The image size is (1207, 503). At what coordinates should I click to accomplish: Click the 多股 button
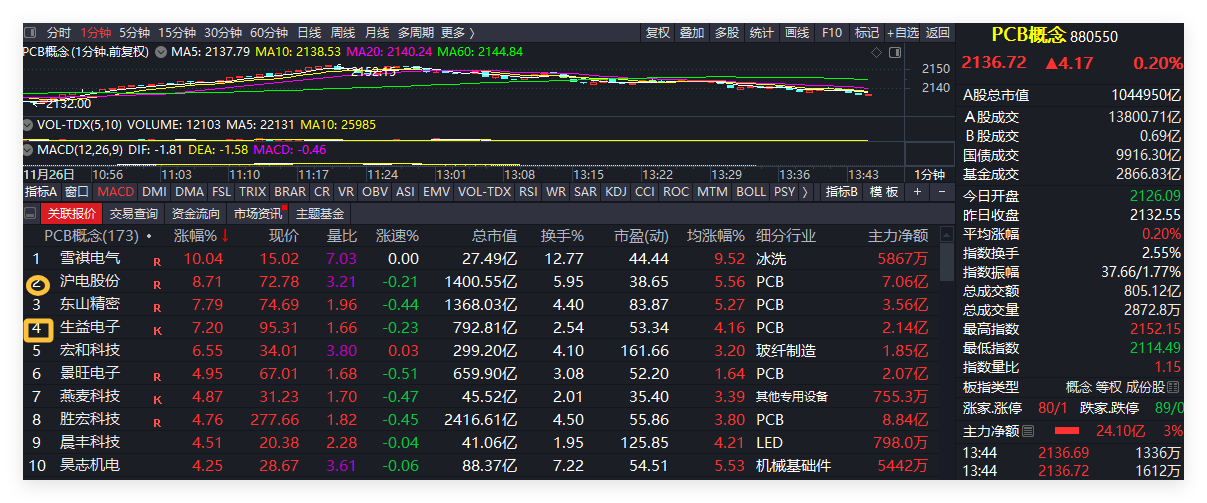pos(727,33)
